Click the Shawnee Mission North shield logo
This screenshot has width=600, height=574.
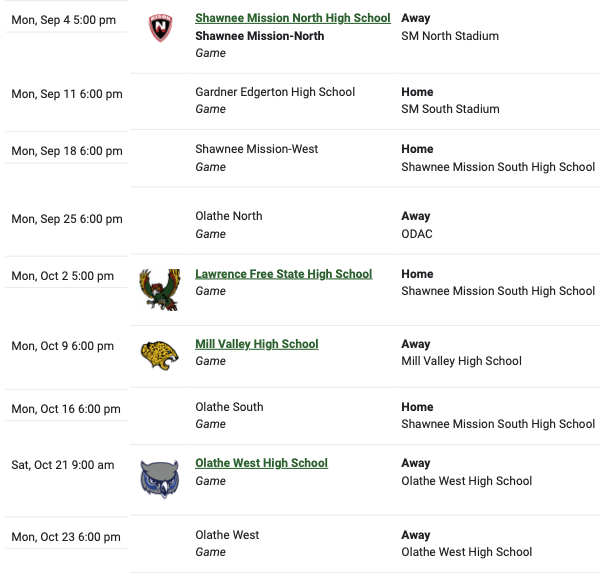(160, 28)
